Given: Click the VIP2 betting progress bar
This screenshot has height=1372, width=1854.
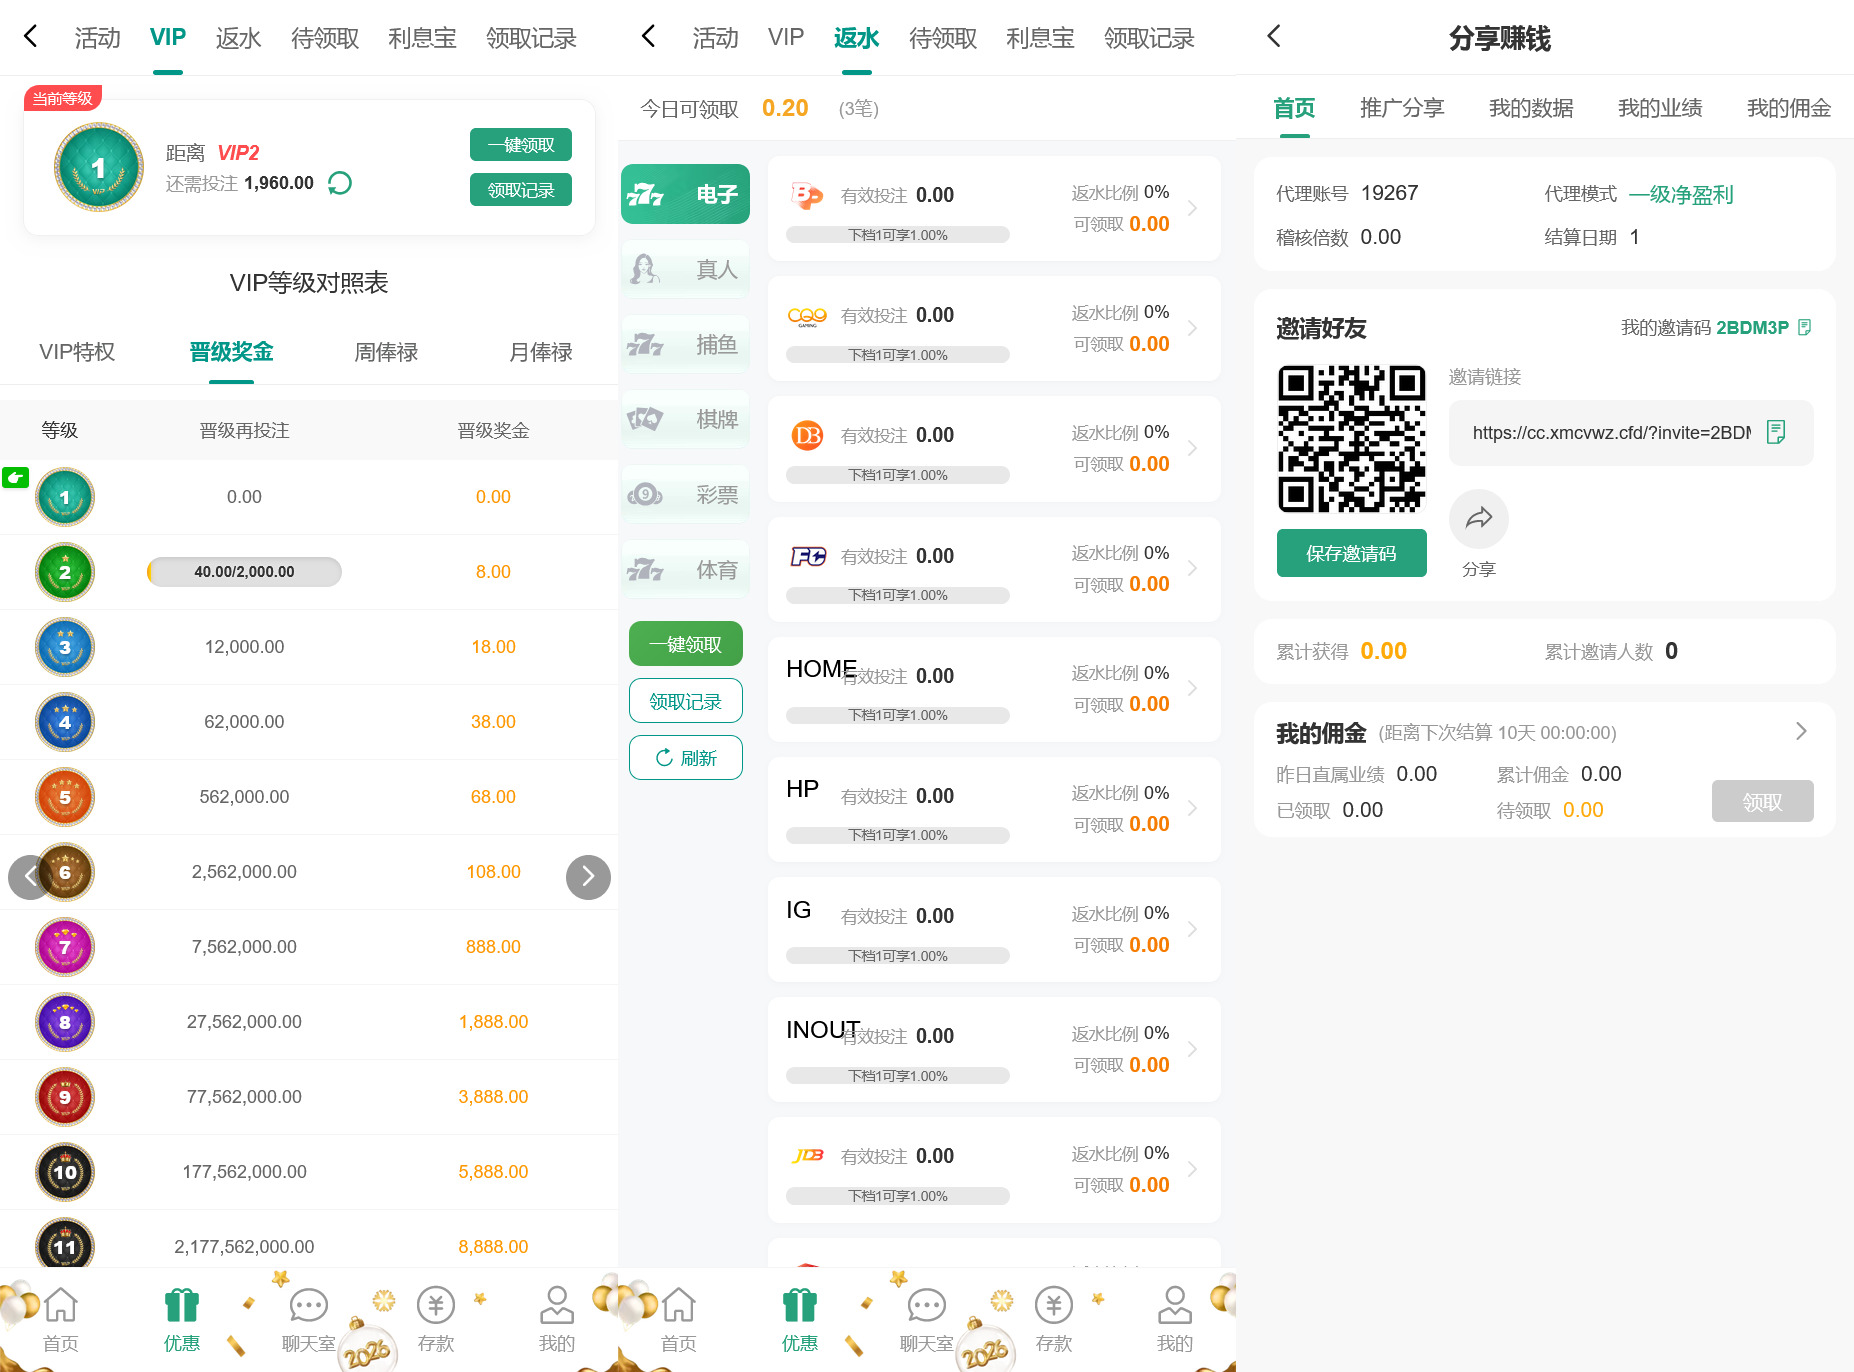Looking at the screenshot, I should coord(243,572).
